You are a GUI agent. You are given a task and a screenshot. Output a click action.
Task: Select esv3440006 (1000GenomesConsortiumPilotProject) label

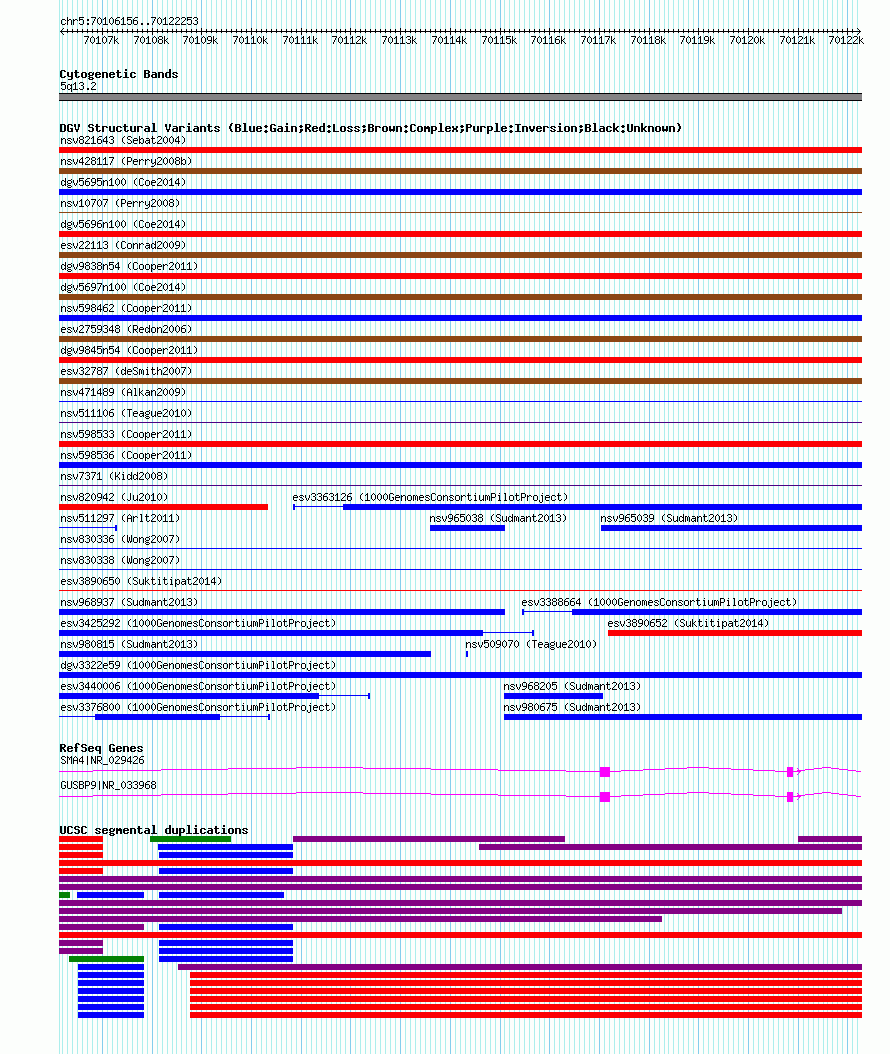pos(198,686)
